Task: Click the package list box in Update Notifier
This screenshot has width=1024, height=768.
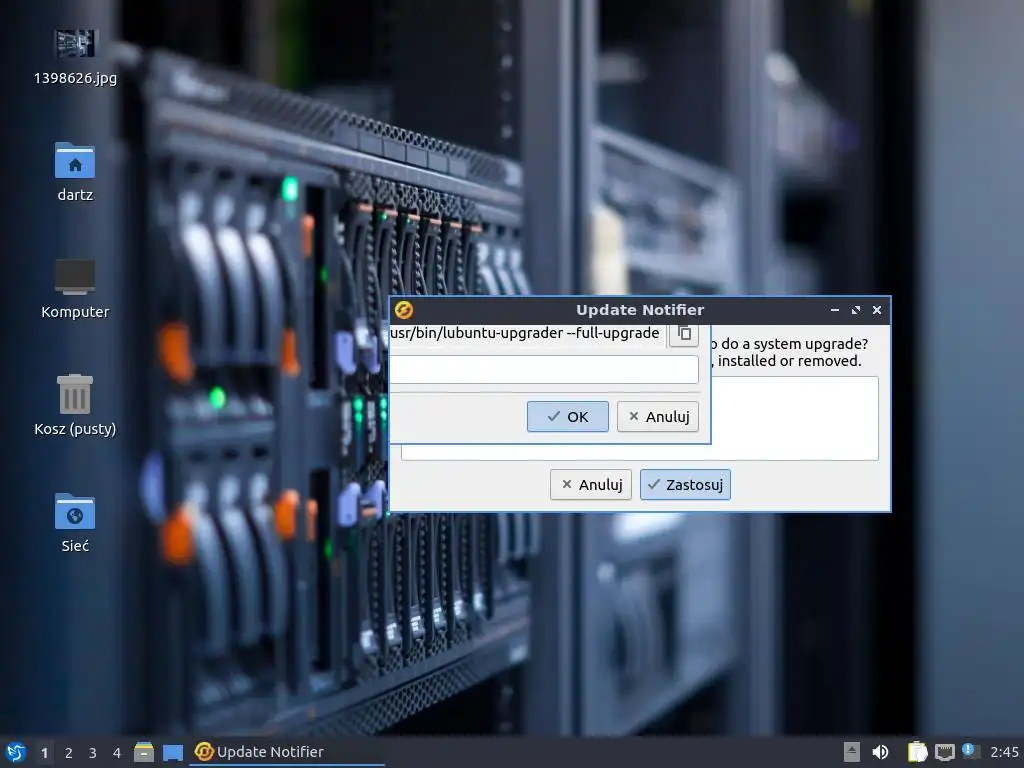Action: point(794,419)
